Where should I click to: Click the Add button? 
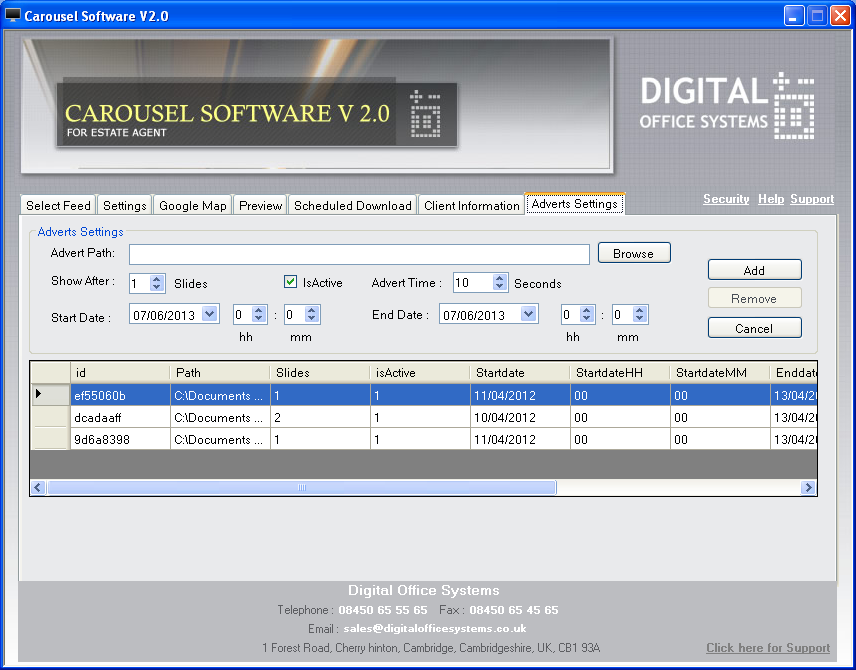pyautogui.click(x=754, y=270)
